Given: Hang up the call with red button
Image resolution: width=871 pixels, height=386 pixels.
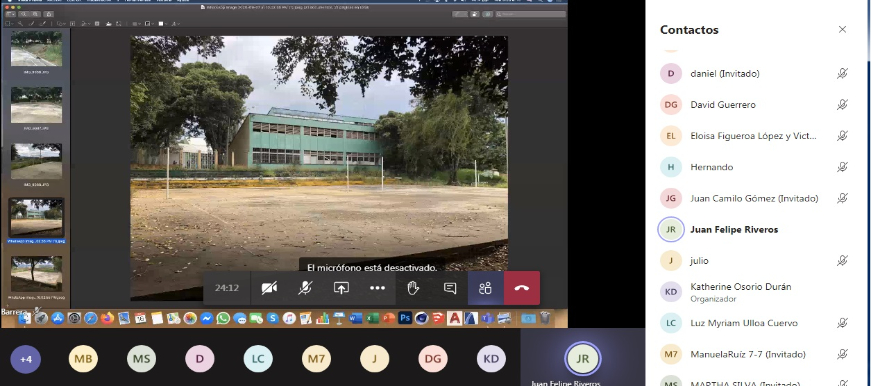Looking at the screenshot, I should (522, 288).
